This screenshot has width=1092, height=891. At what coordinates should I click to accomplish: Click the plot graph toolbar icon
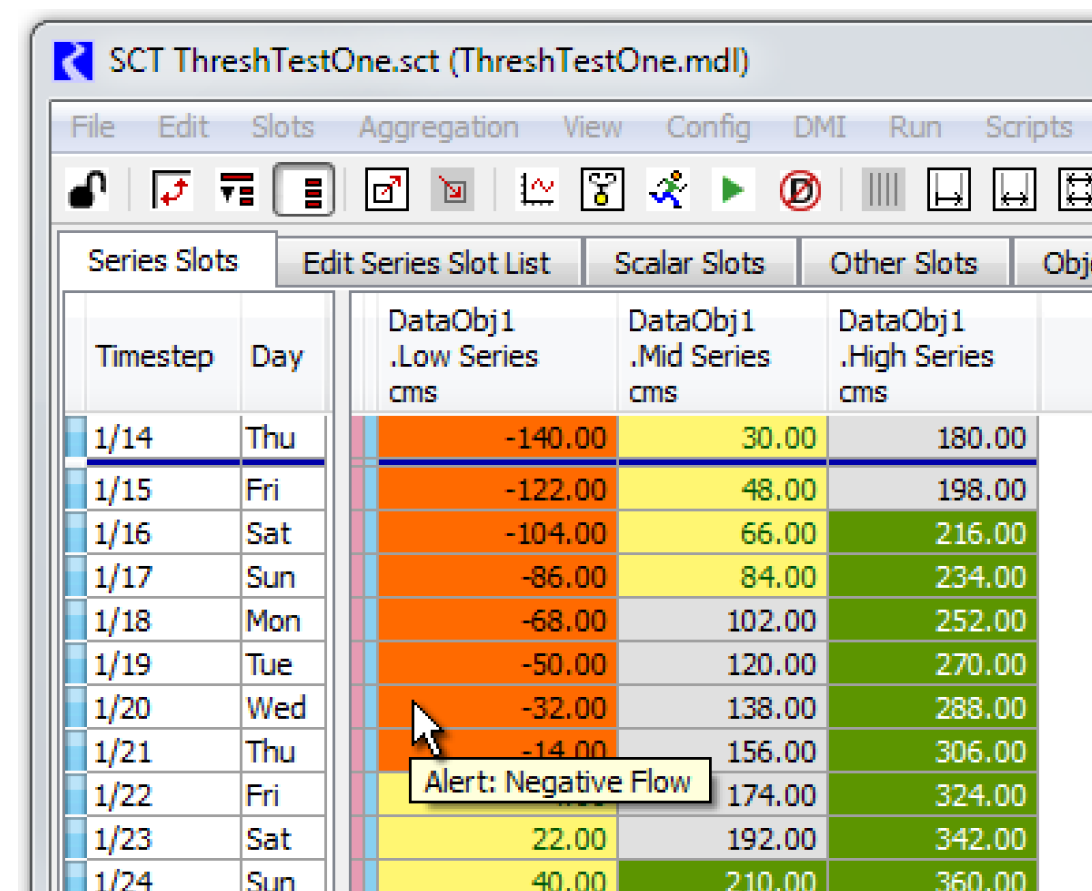tap(538, 189)
